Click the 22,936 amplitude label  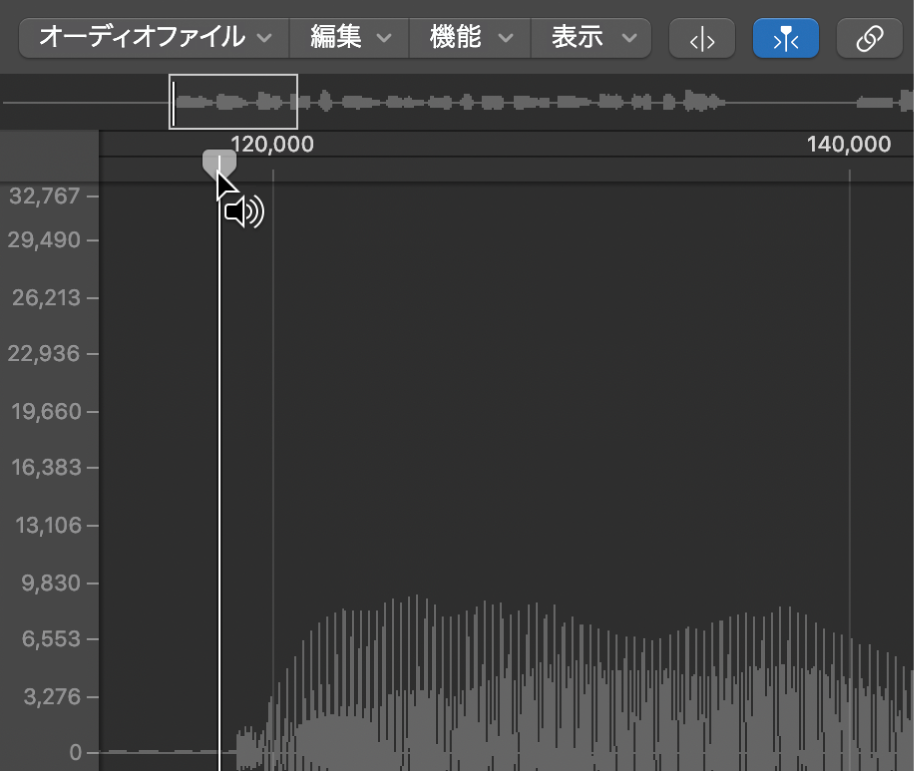coord(45,353)
